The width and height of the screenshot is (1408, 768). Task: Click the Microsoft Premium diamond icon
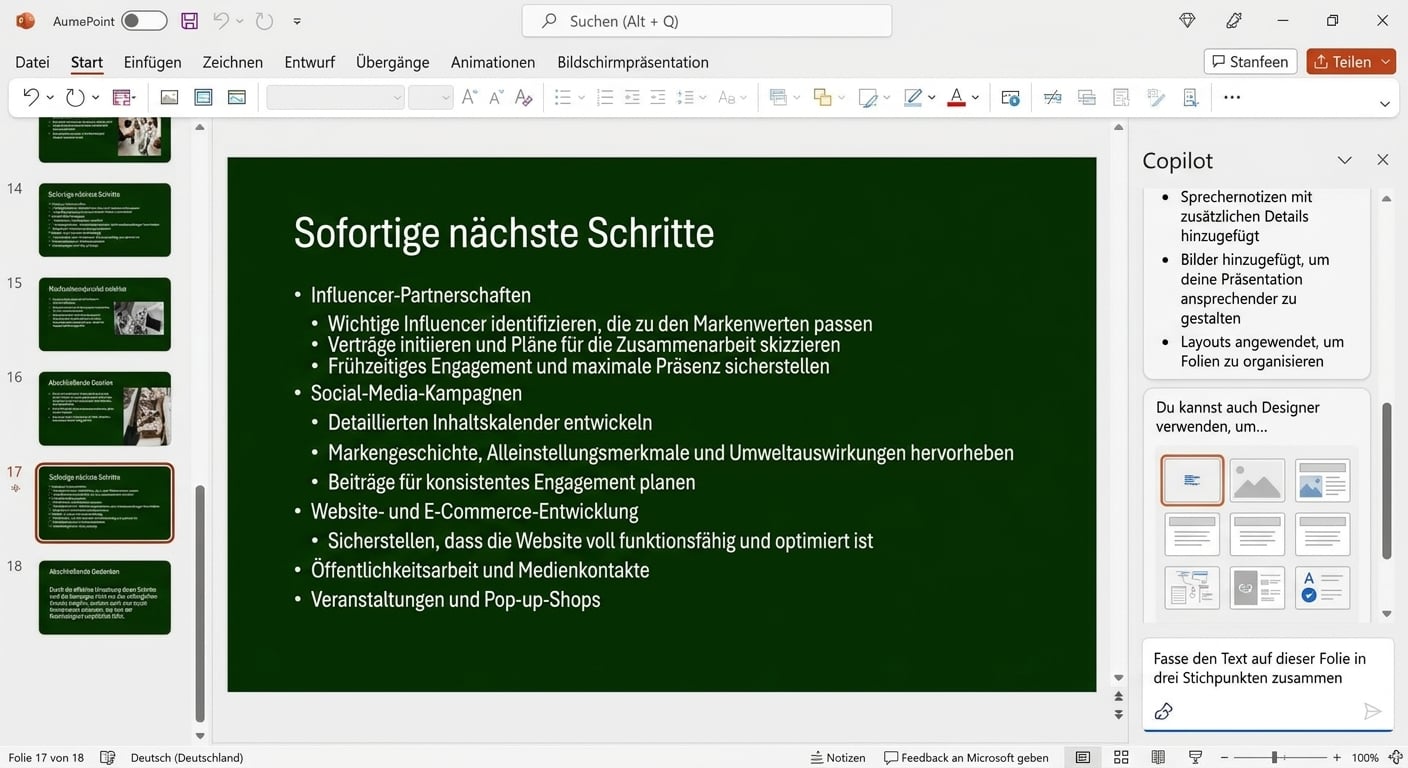click(x=1187, y=21)
